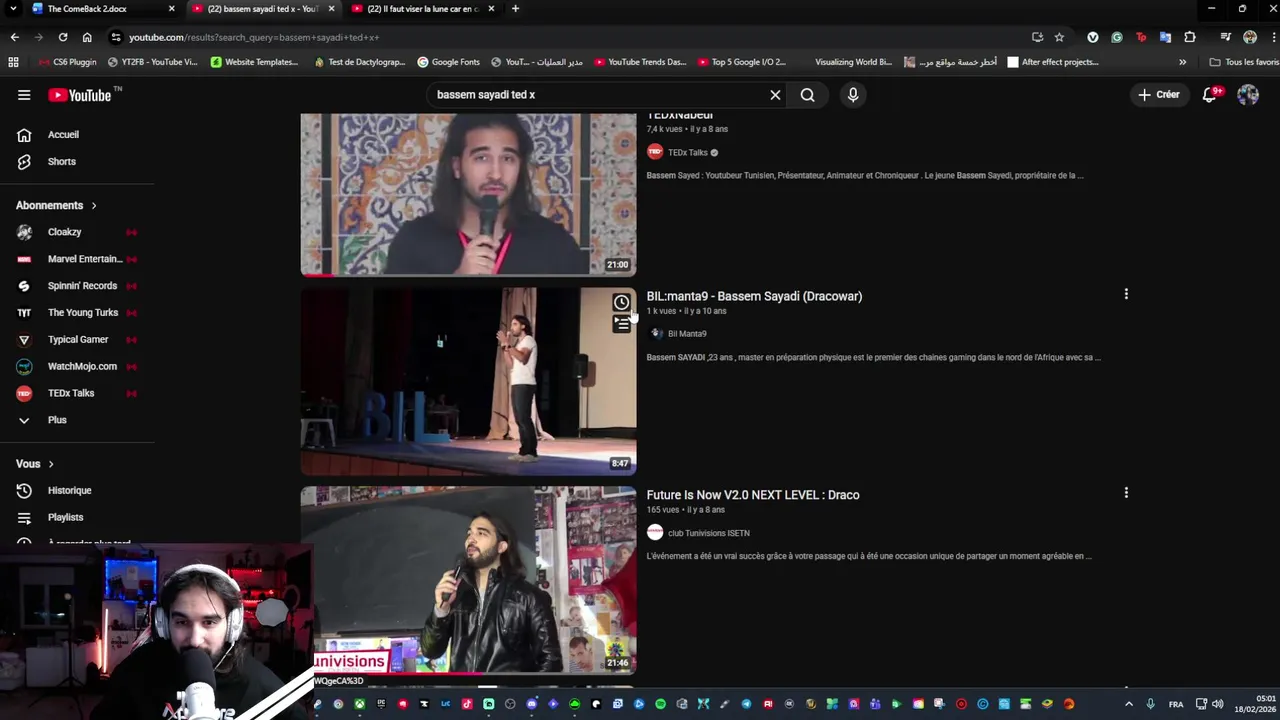The image size is (1280, 720).
Task: Visit TEDx Talks channel in first result
Action: (687, 153)
